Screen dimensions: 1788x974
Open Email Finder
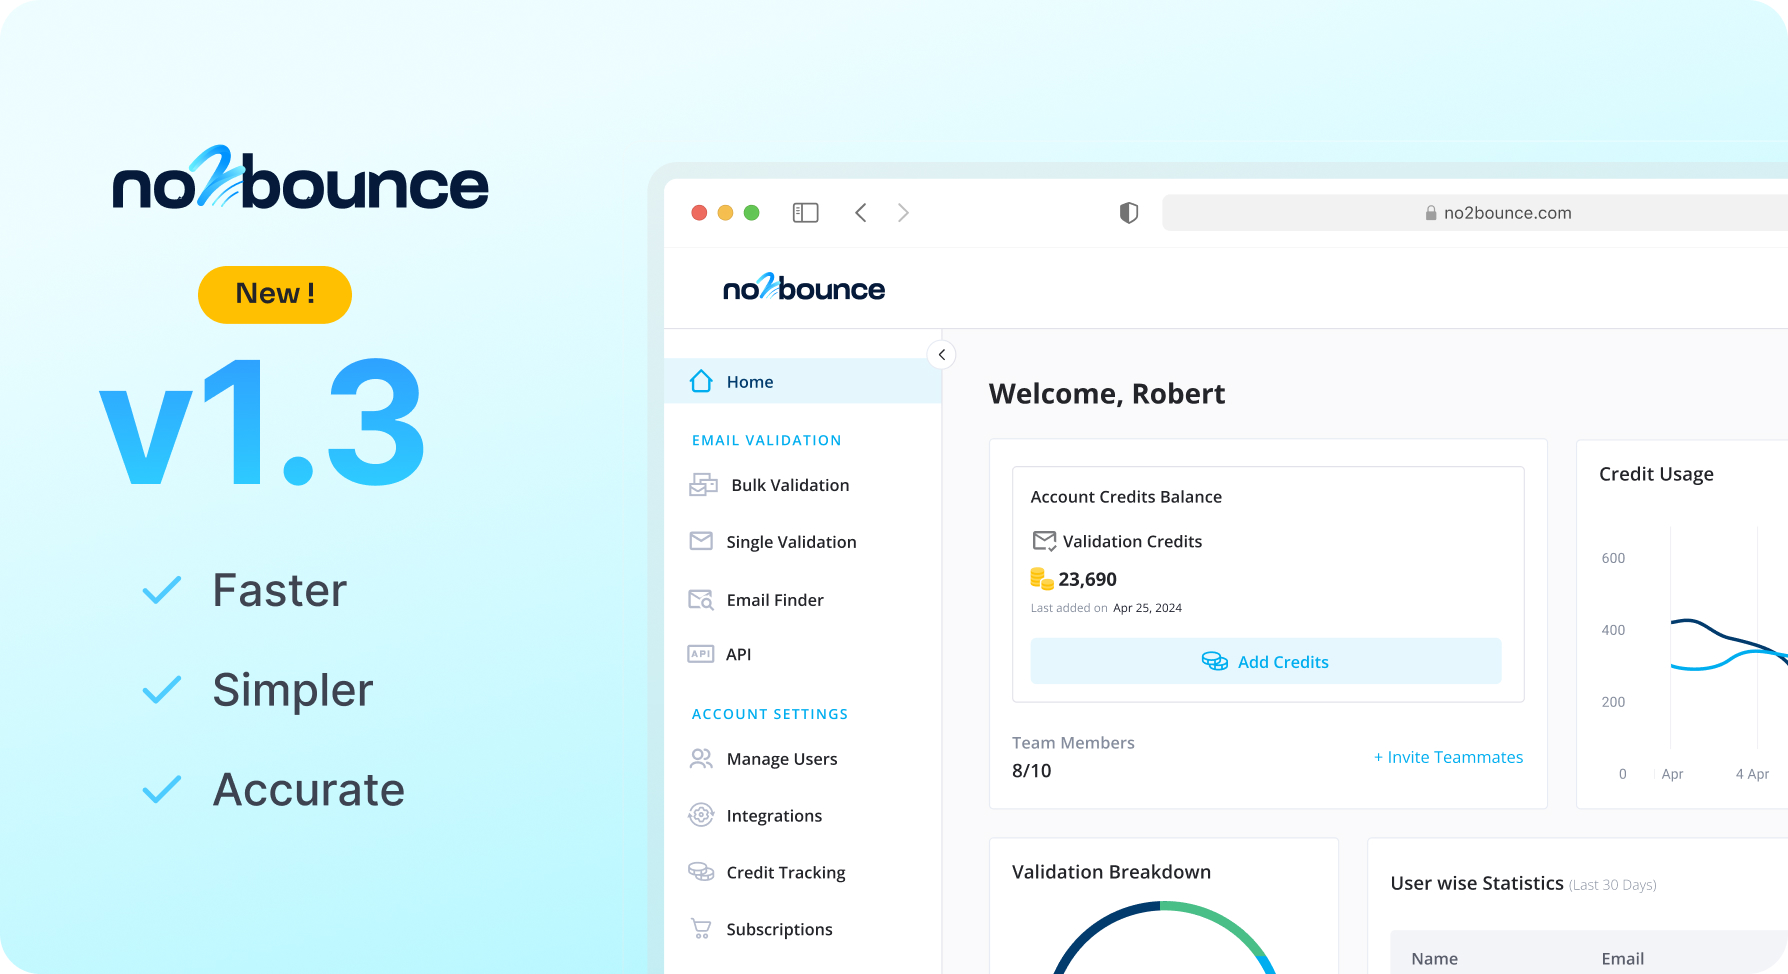775,600
